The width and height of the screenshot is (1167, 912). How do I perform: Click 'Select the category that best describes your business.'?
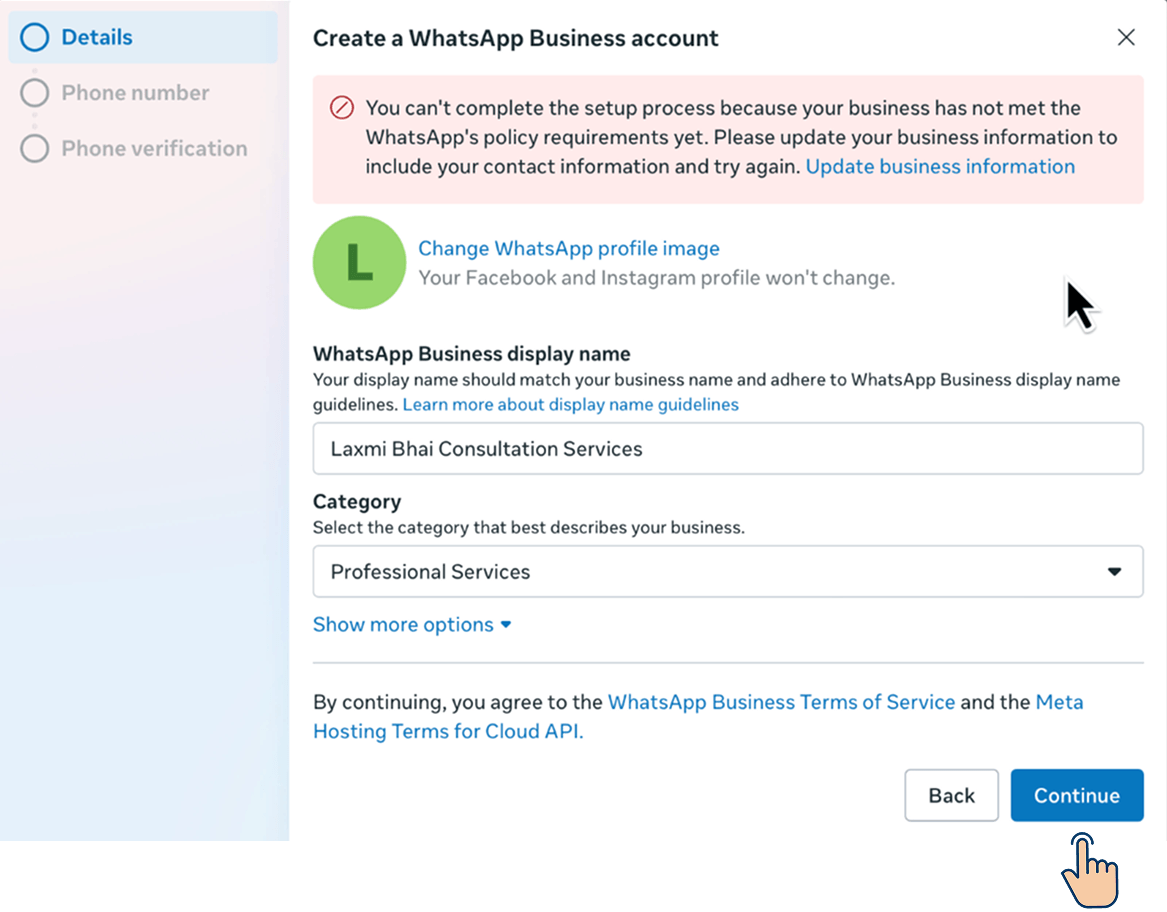(528, 527)
